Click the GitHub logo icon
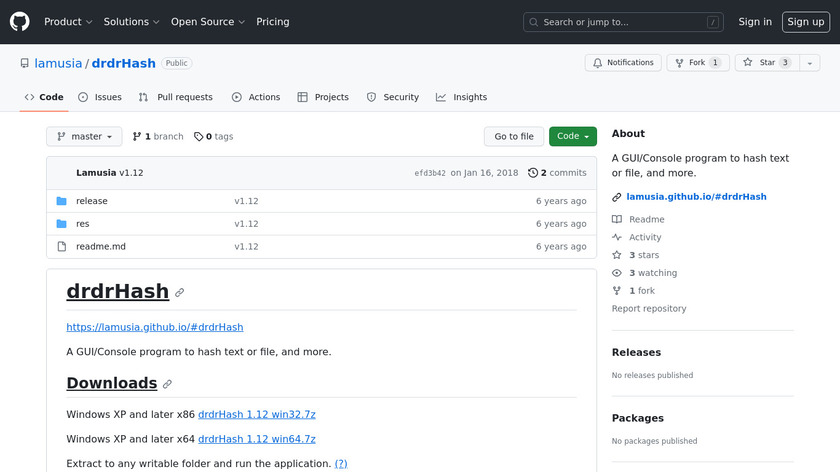840x472 pixels. coord(20,21)
